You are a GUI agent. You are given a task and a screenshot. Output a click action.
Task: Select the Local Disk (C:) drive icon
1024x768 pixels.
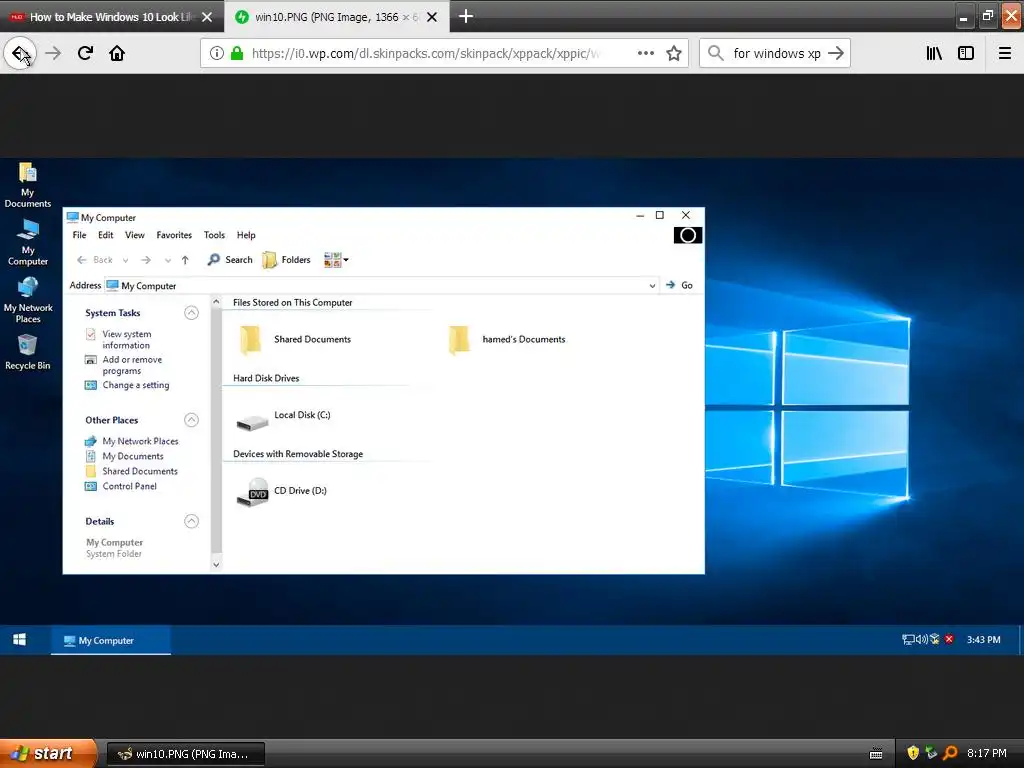click(x=252, y=422)
